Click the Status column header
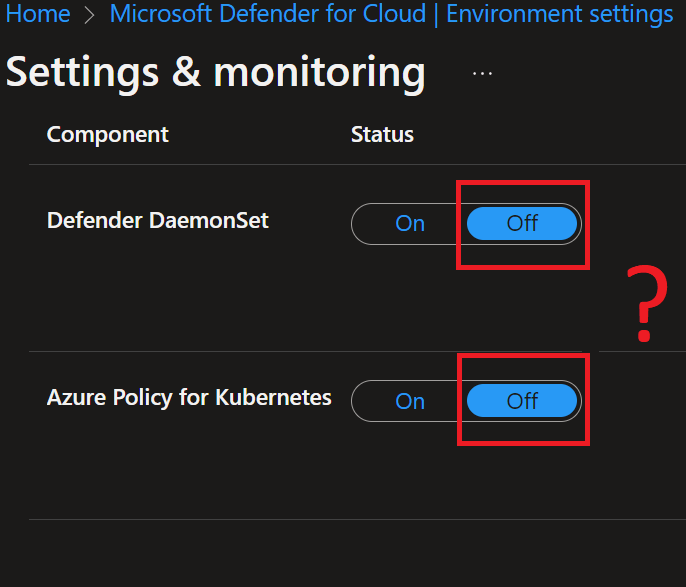Viewport: 686px width, 587px height. (x=382, y=134)
